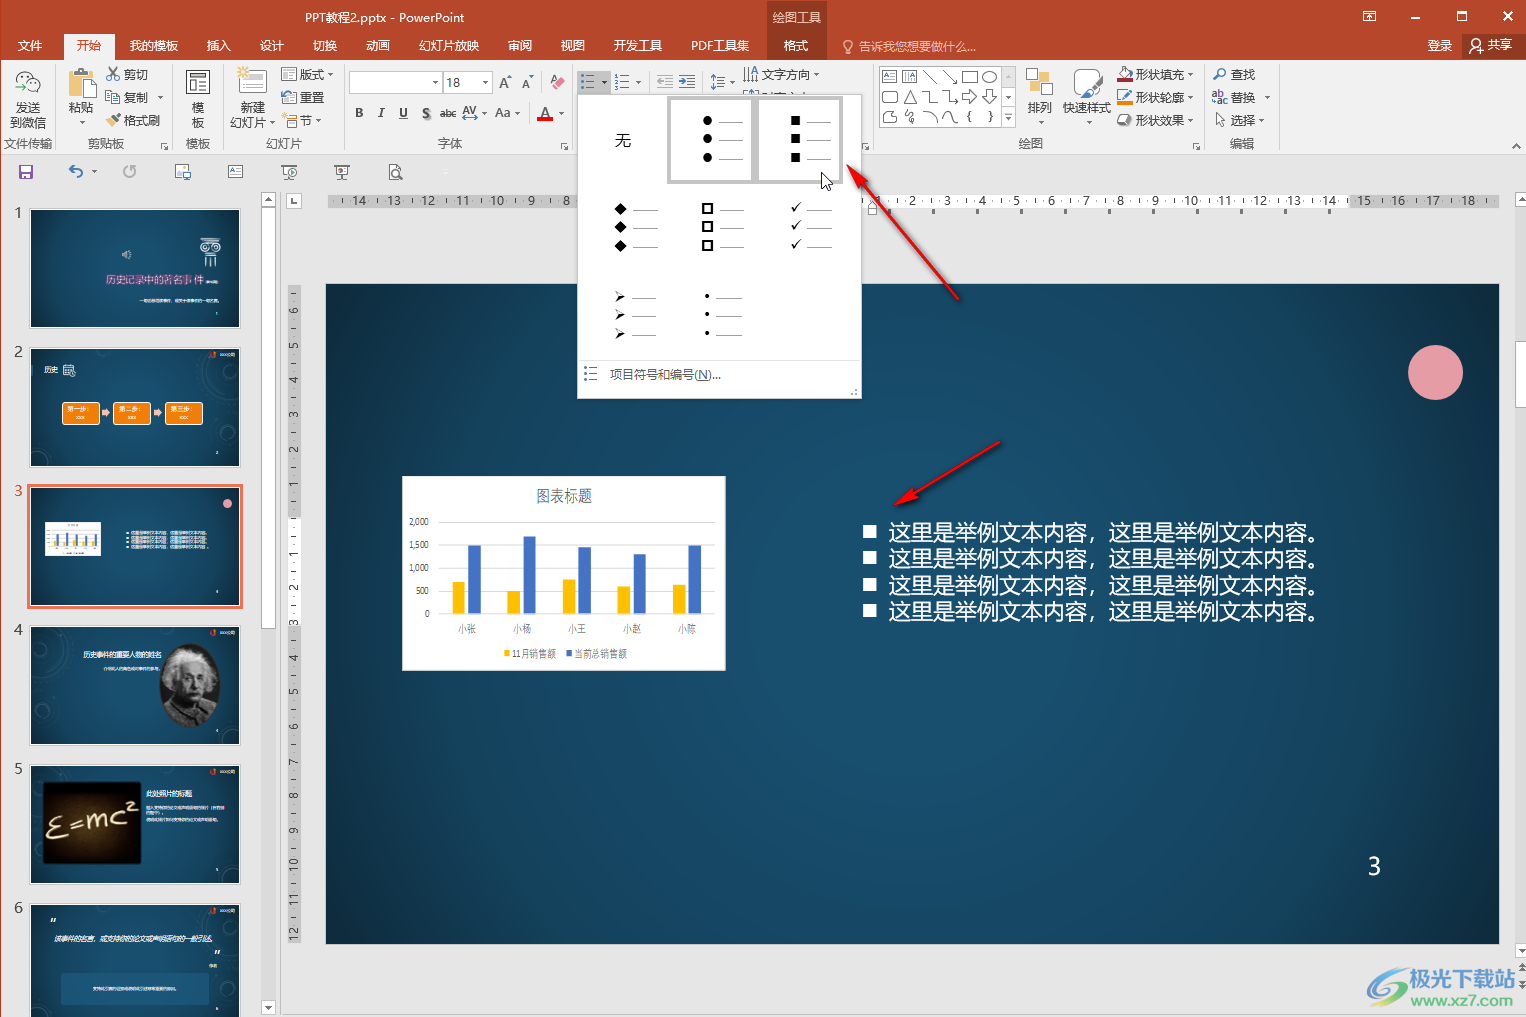
Task: Save the presentation from quick access toolbar
Action: click(26, 172)
